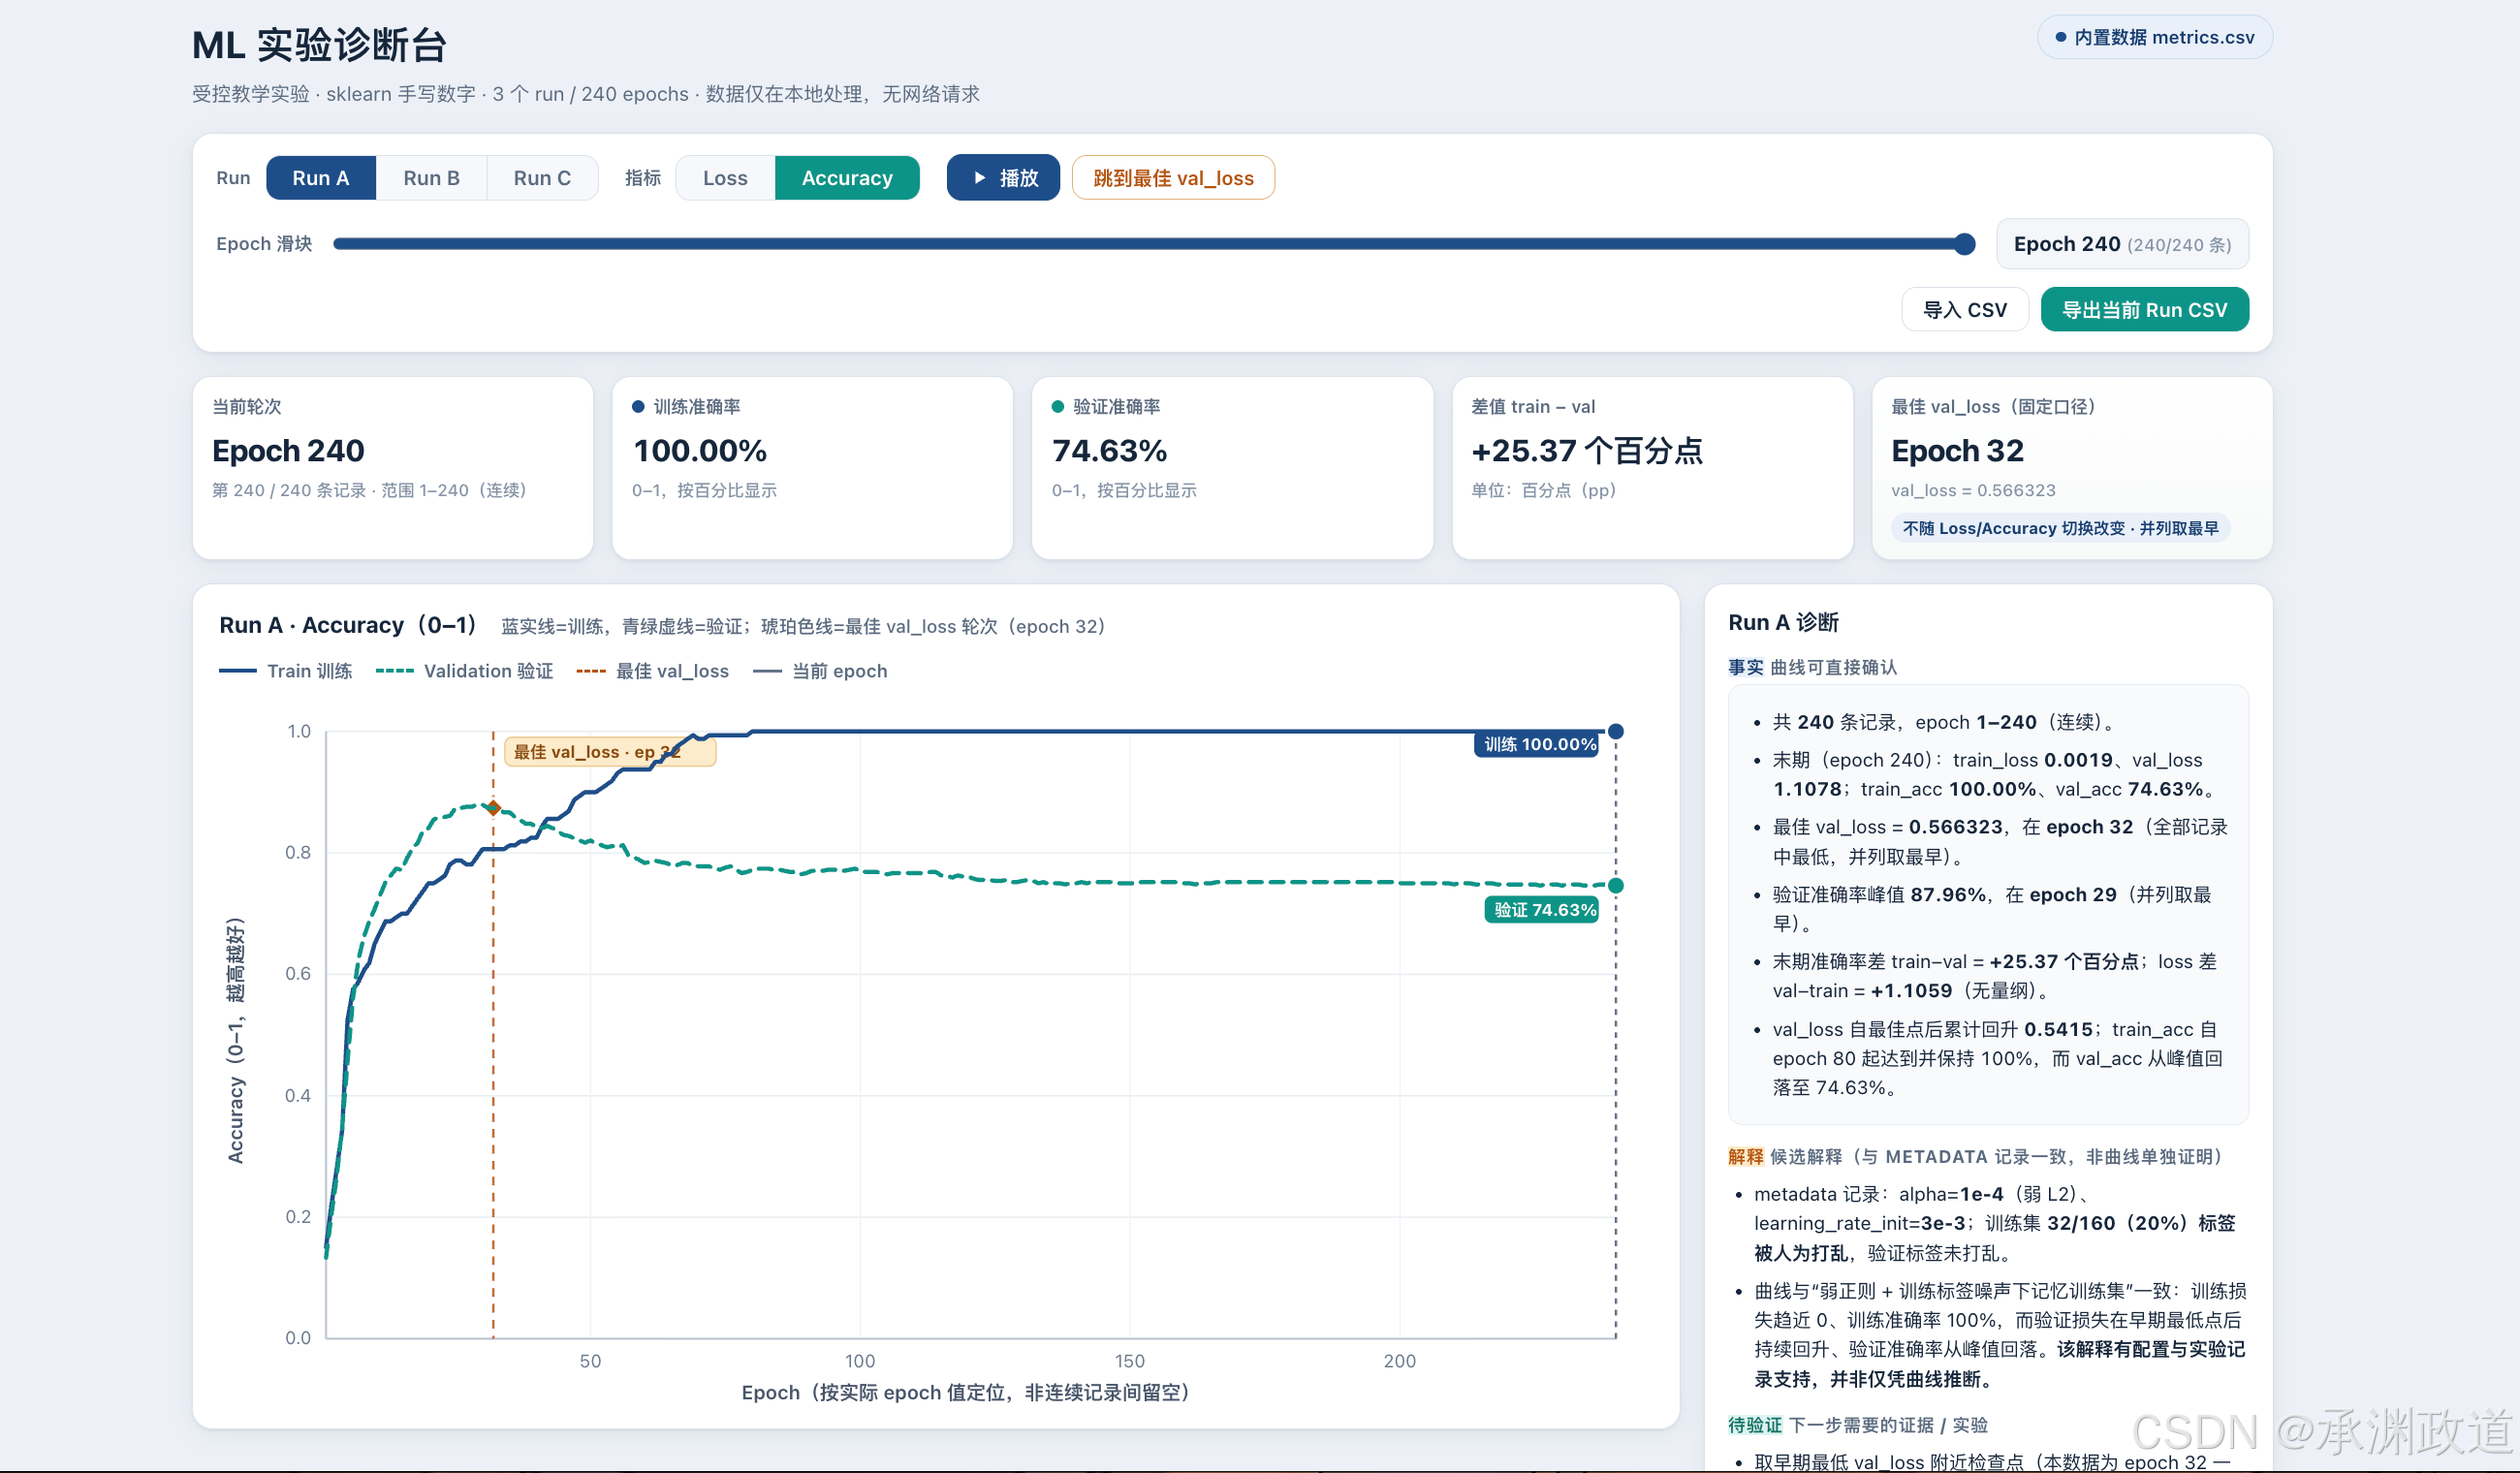Click 跳到最佳 val_loss button
The height and width of the screenshot is (1473, 2520).
click(1173, 178)
